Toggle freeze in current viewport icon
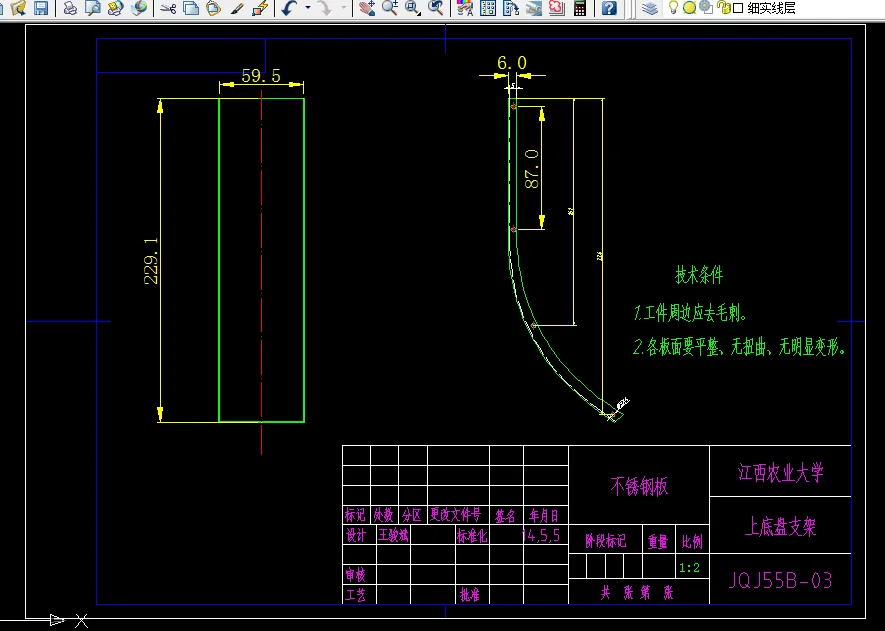Viewport: 885px width, 631px height. click(705, 7)
